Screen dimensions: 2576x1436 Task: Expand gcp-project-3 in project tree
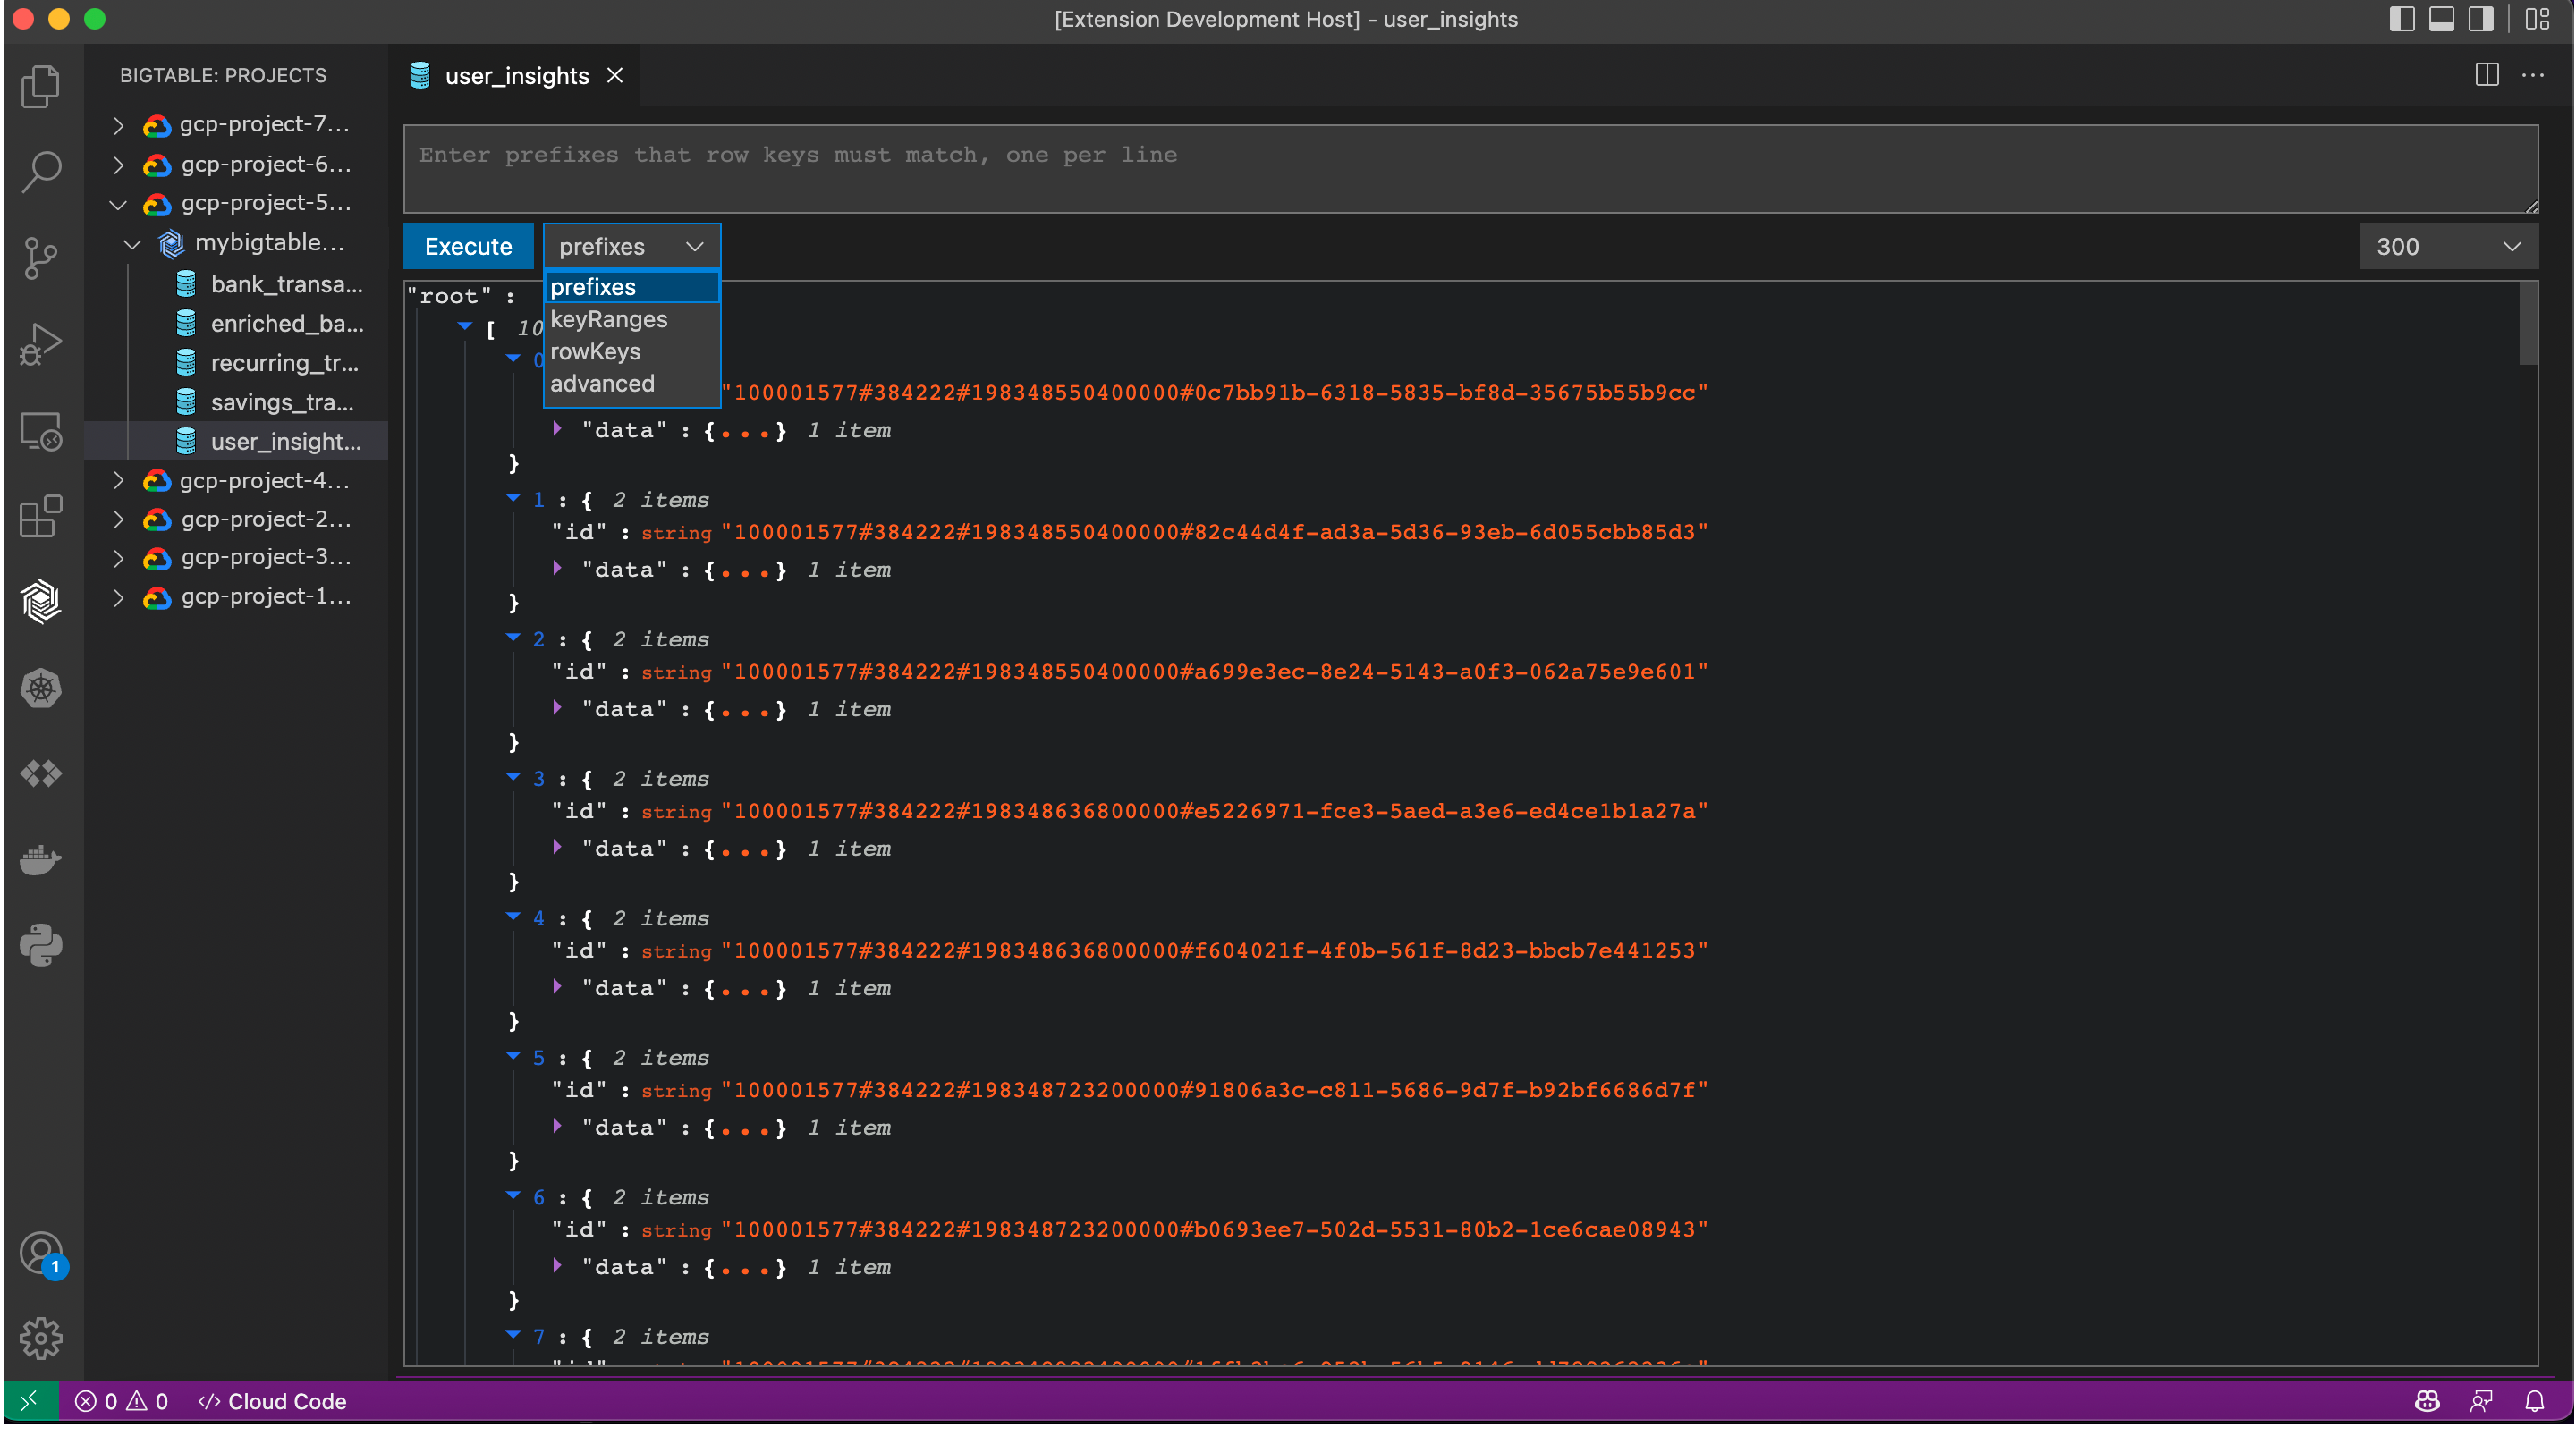pos(118,558)
